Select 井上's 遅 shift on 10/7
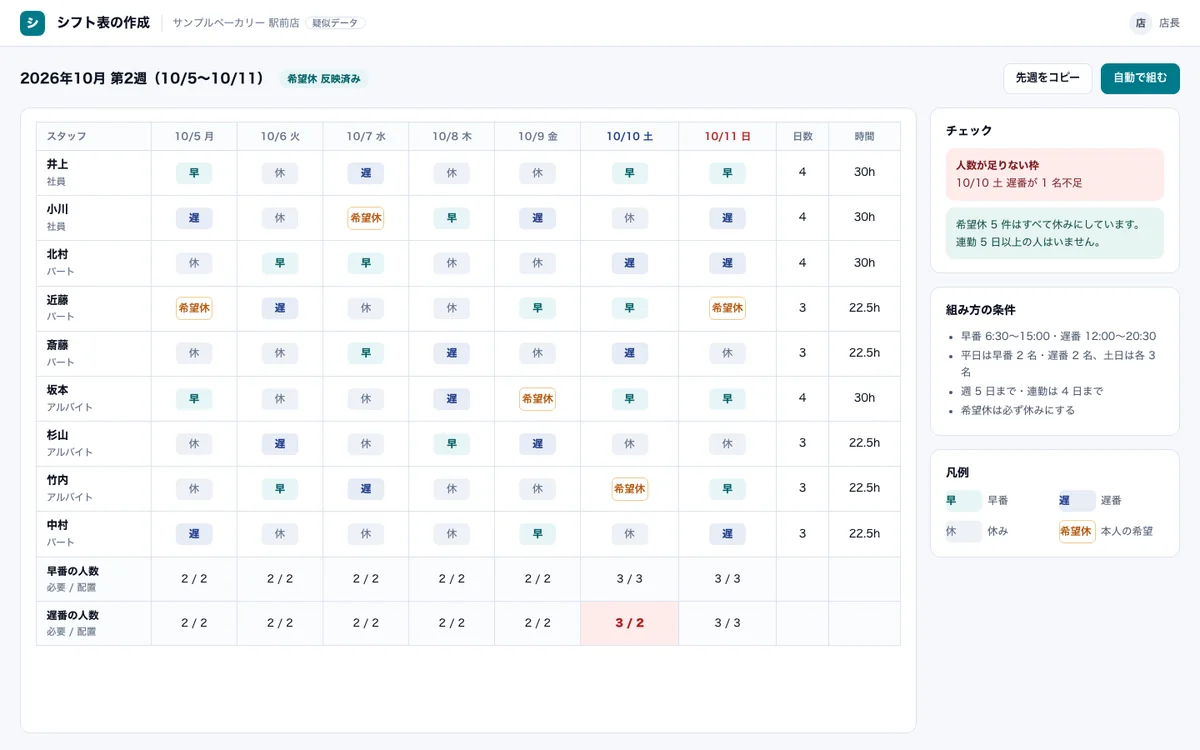 coord(366,173)
